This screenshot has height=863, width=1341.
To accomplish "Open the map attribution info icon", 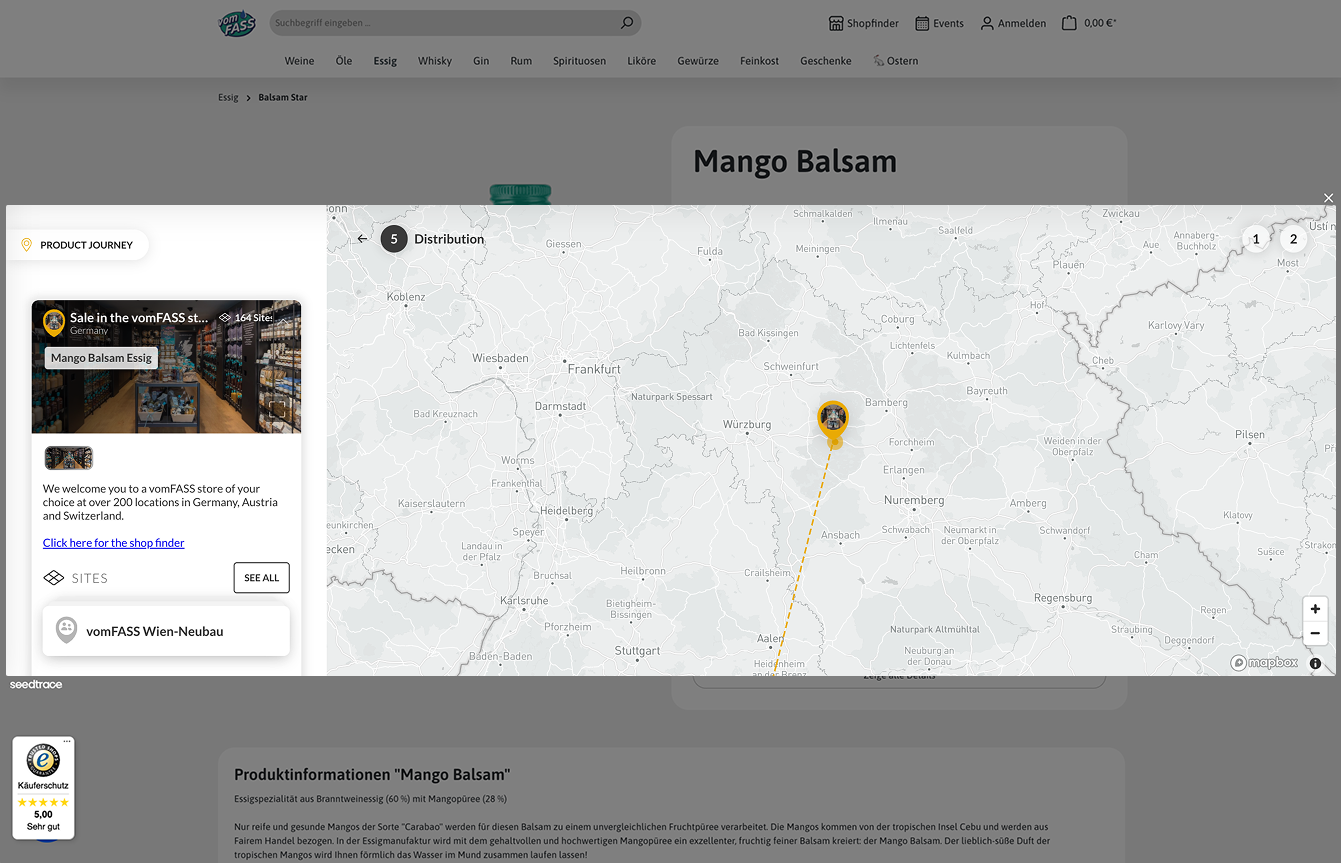I will [1315, 663].
